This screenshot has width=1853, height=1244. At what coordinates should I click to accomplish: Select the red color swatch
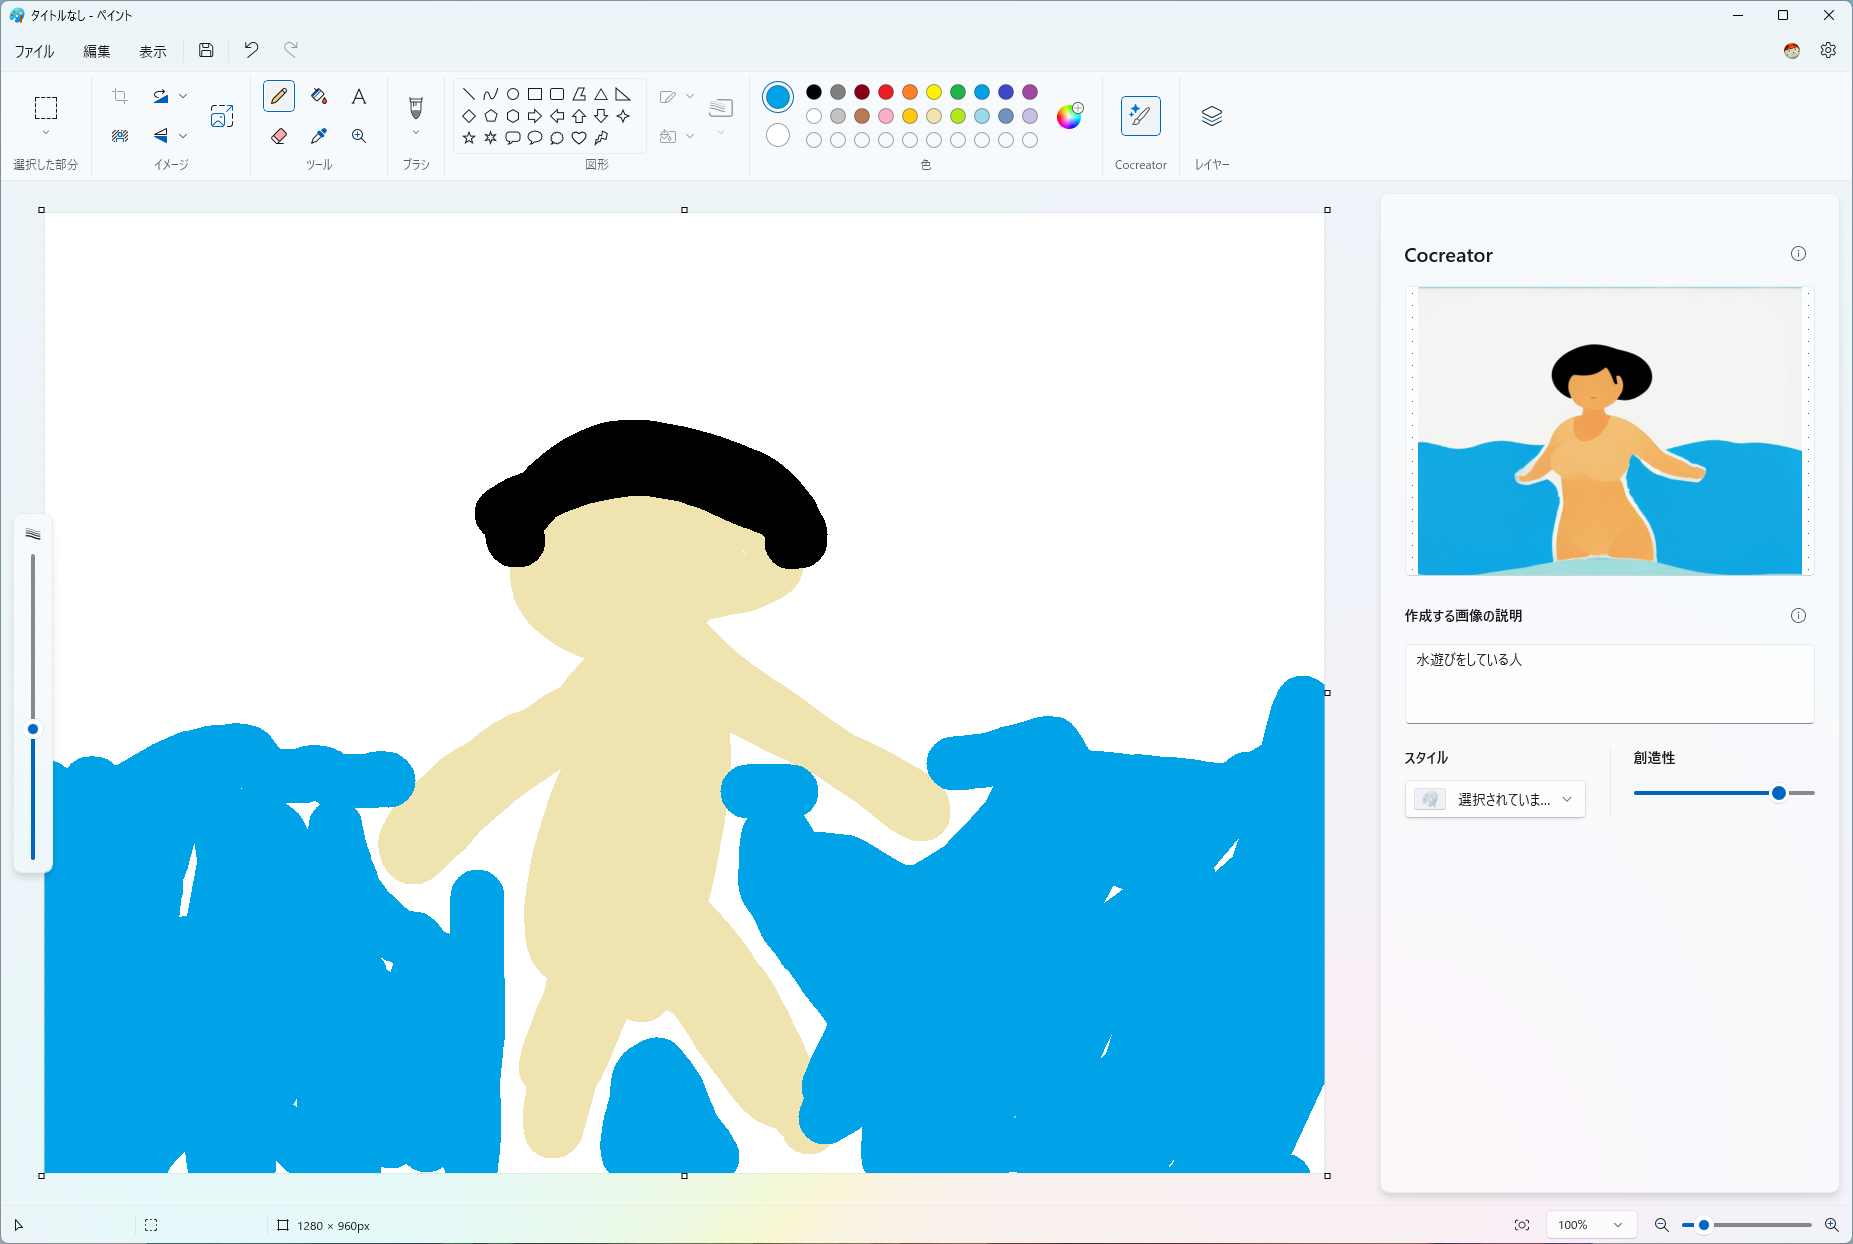click(886, 91)
